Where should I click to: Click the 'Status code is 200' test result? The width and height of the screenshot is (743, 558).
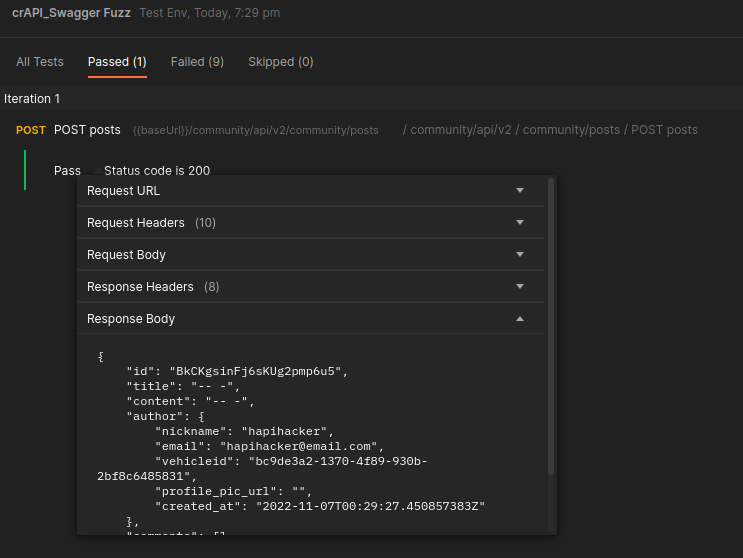tap(157, 171)
